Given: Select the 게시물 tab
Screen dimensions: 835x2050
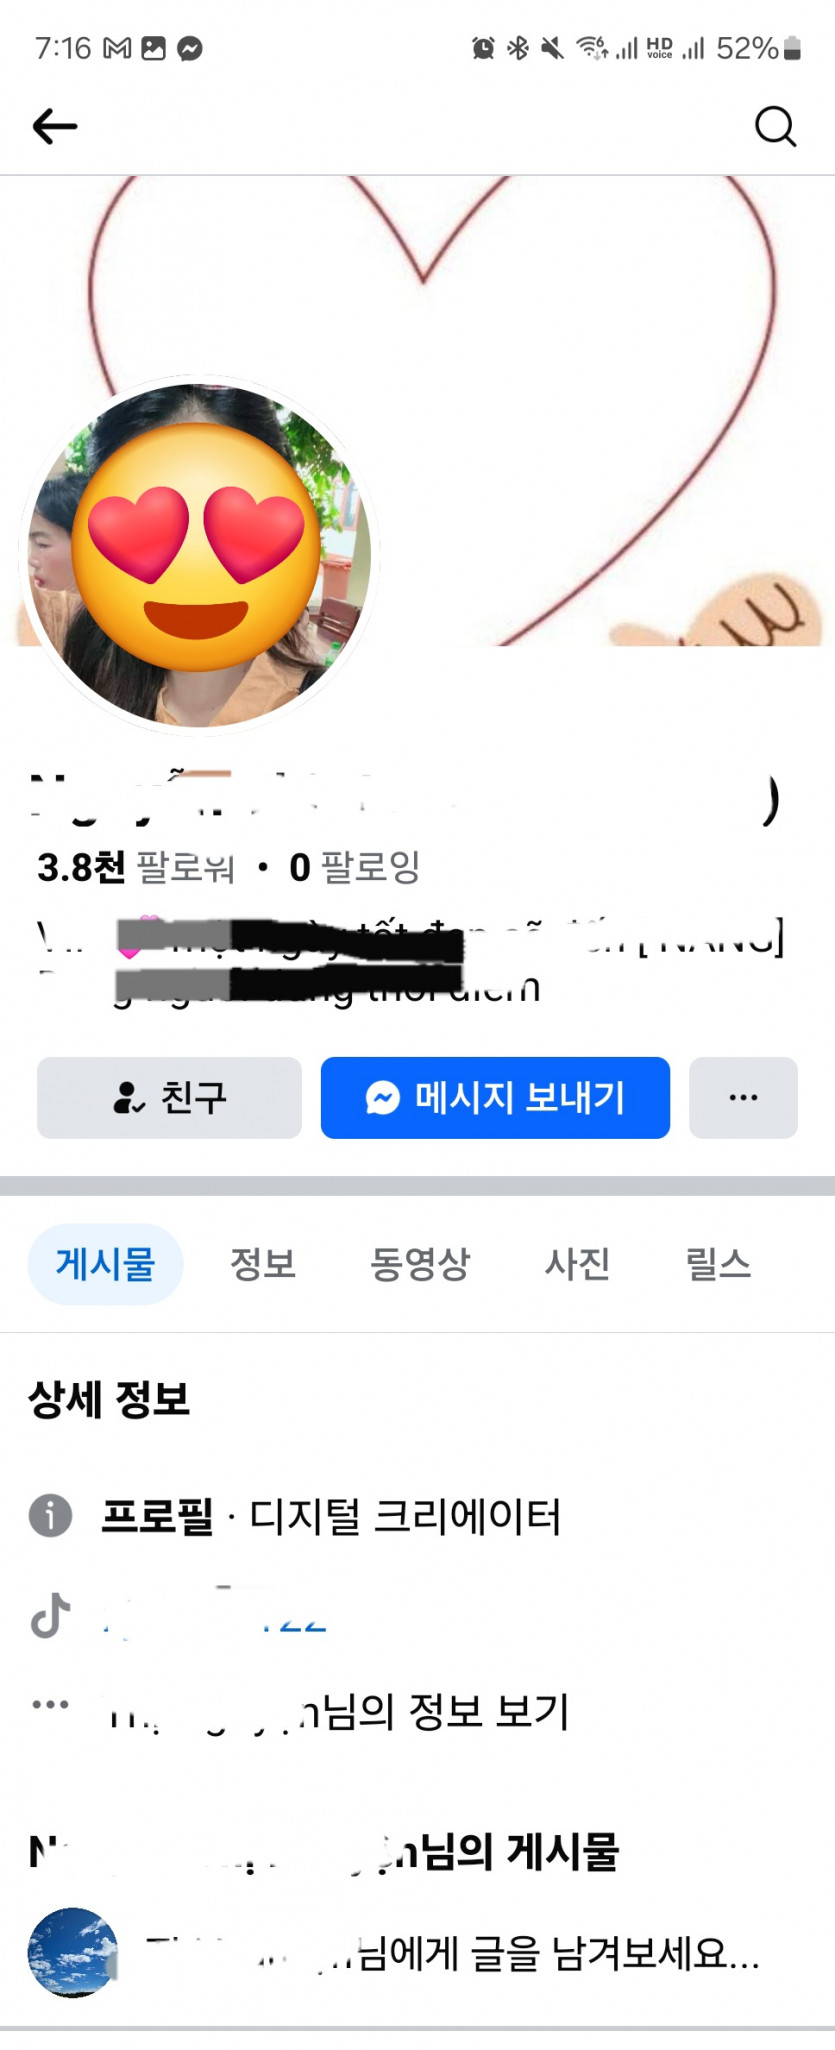Looking at the screenshot, I should click(x=105, y=1264).
